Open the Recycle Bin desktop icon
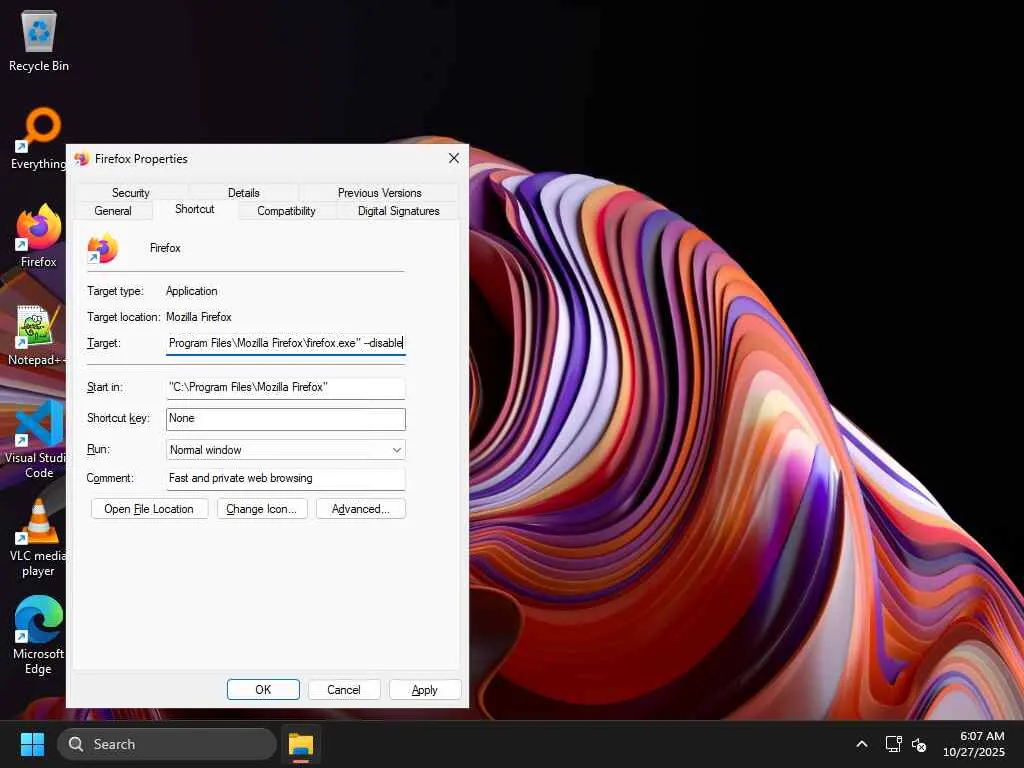1024x768 pixels. pos(39,40)
